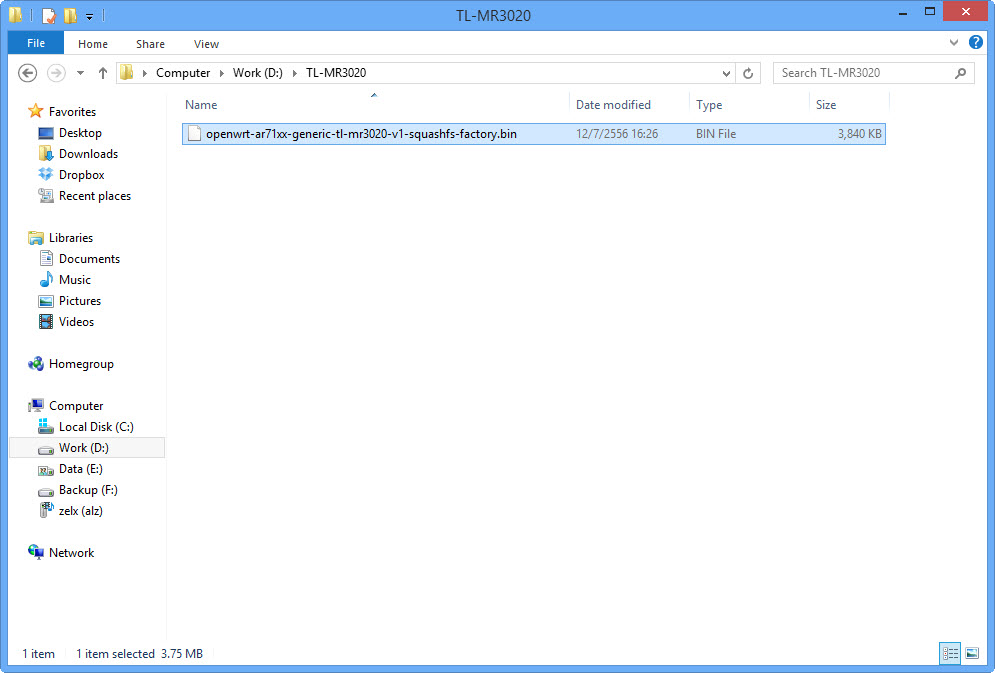Select Work (D:) drive in sidebar
Image resolution: width=995 pixels, height=673 pixels.
(87, 448)
